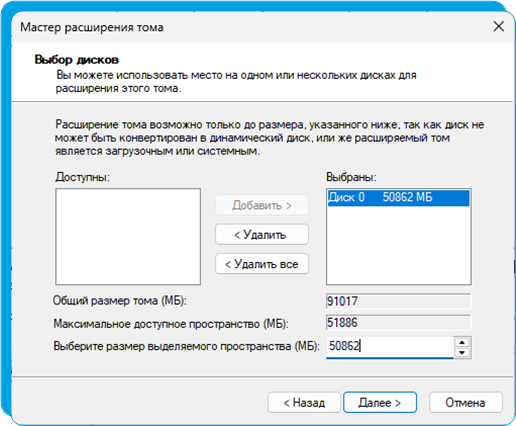This screenshot has height=426, width=516.
Task: Click the Выбраны: label
Action: (351, 177)
